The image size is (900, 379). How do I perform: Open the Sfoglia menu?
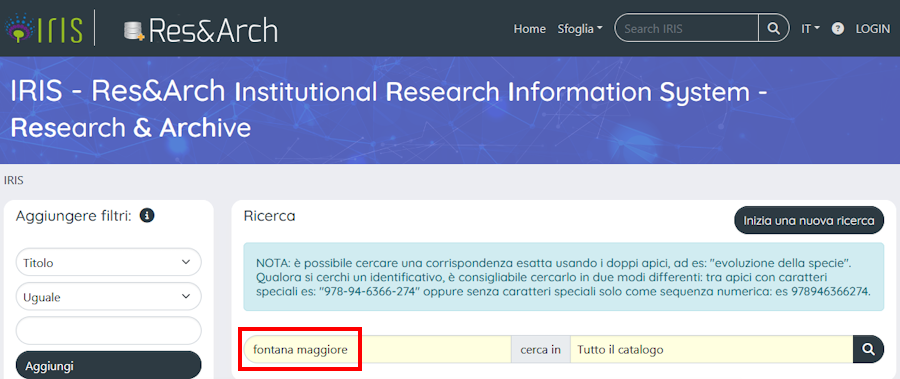pyautogui.click(x=580, y=29)
